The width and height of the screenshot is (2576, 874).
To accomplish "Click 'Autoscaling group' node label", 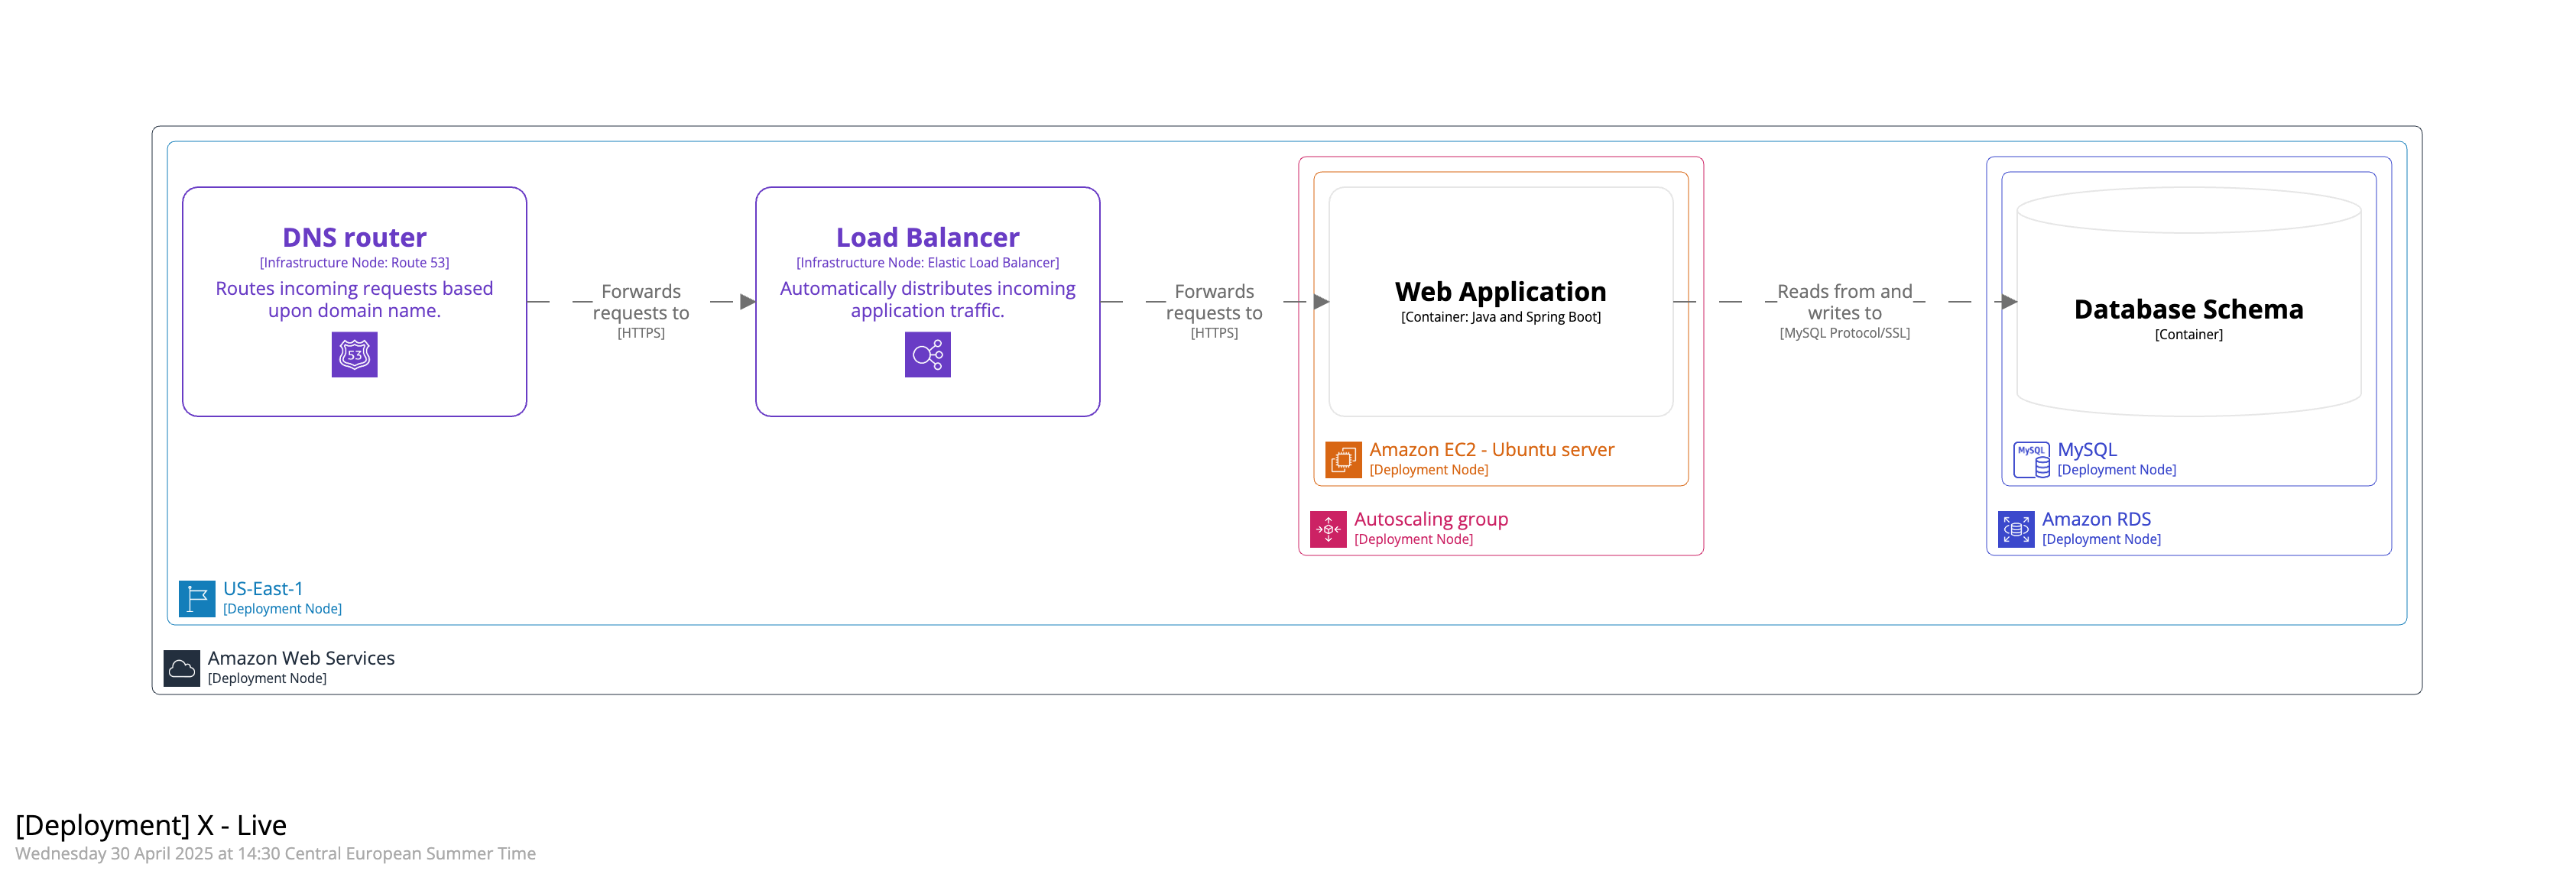I will [1430, 519].
